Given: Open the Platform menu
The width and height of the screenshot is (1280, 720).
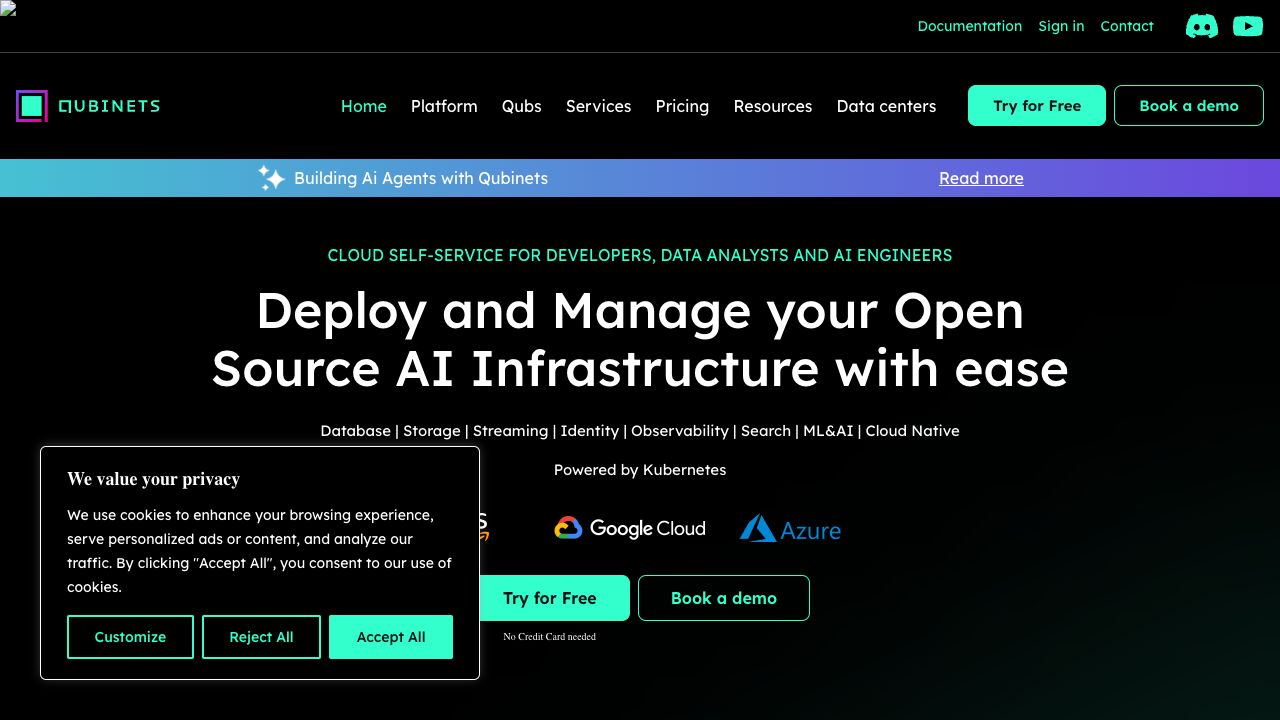Looking at the screenshot, I should [x=444, y=106].
